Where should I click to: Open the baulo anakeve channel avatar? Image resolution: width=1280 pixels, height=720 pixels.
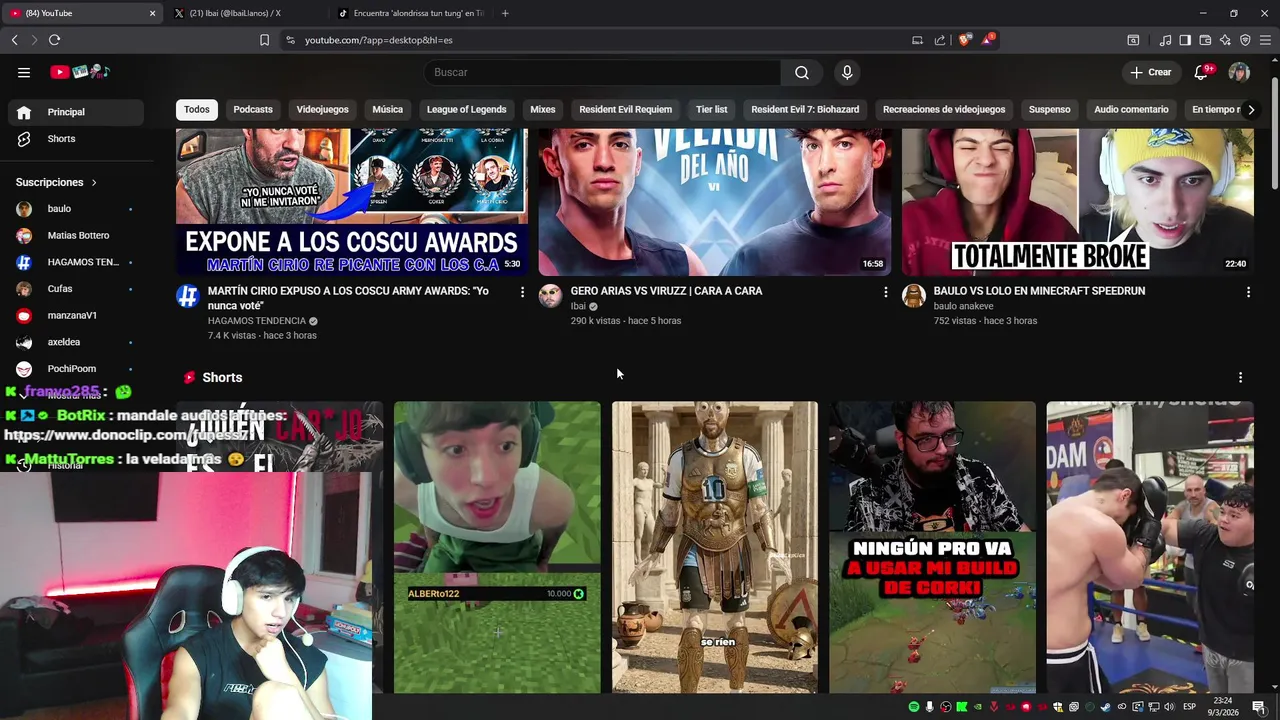[x=914, y=296]
